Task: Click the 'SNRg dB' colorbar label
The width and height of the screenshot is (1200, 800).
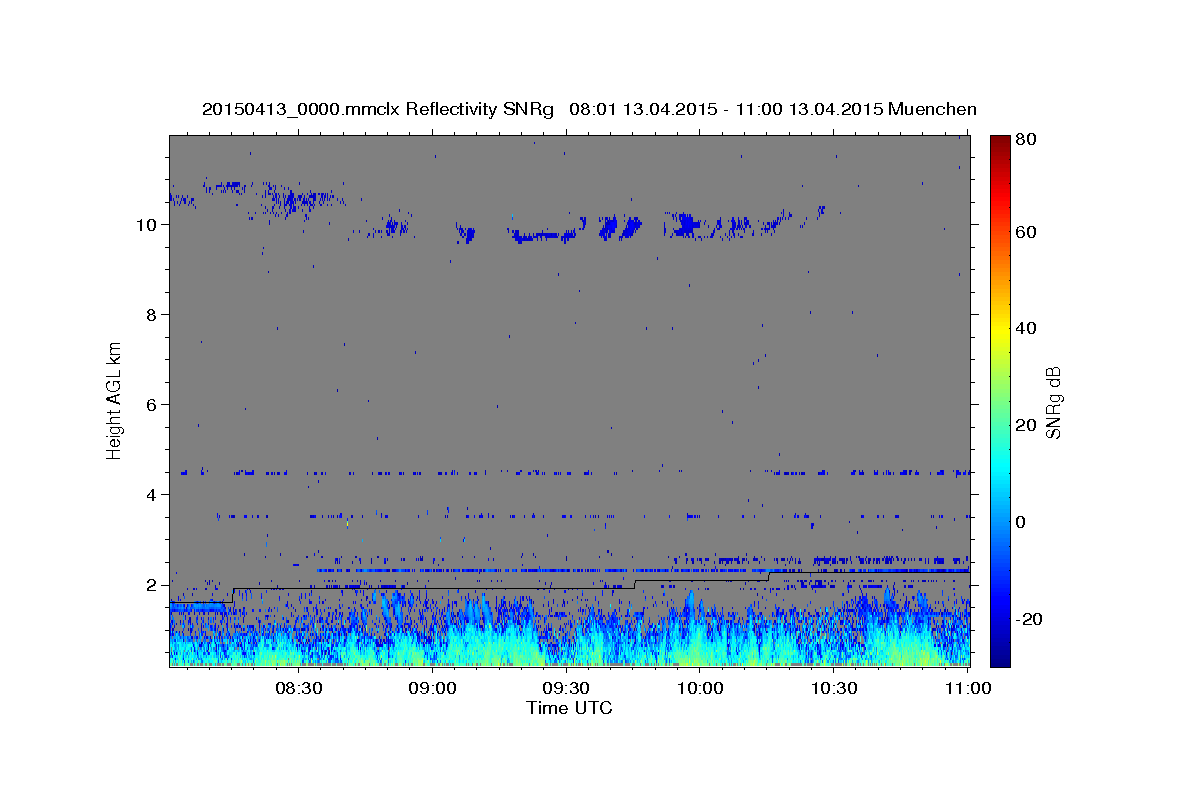Action: [1053, 402]
